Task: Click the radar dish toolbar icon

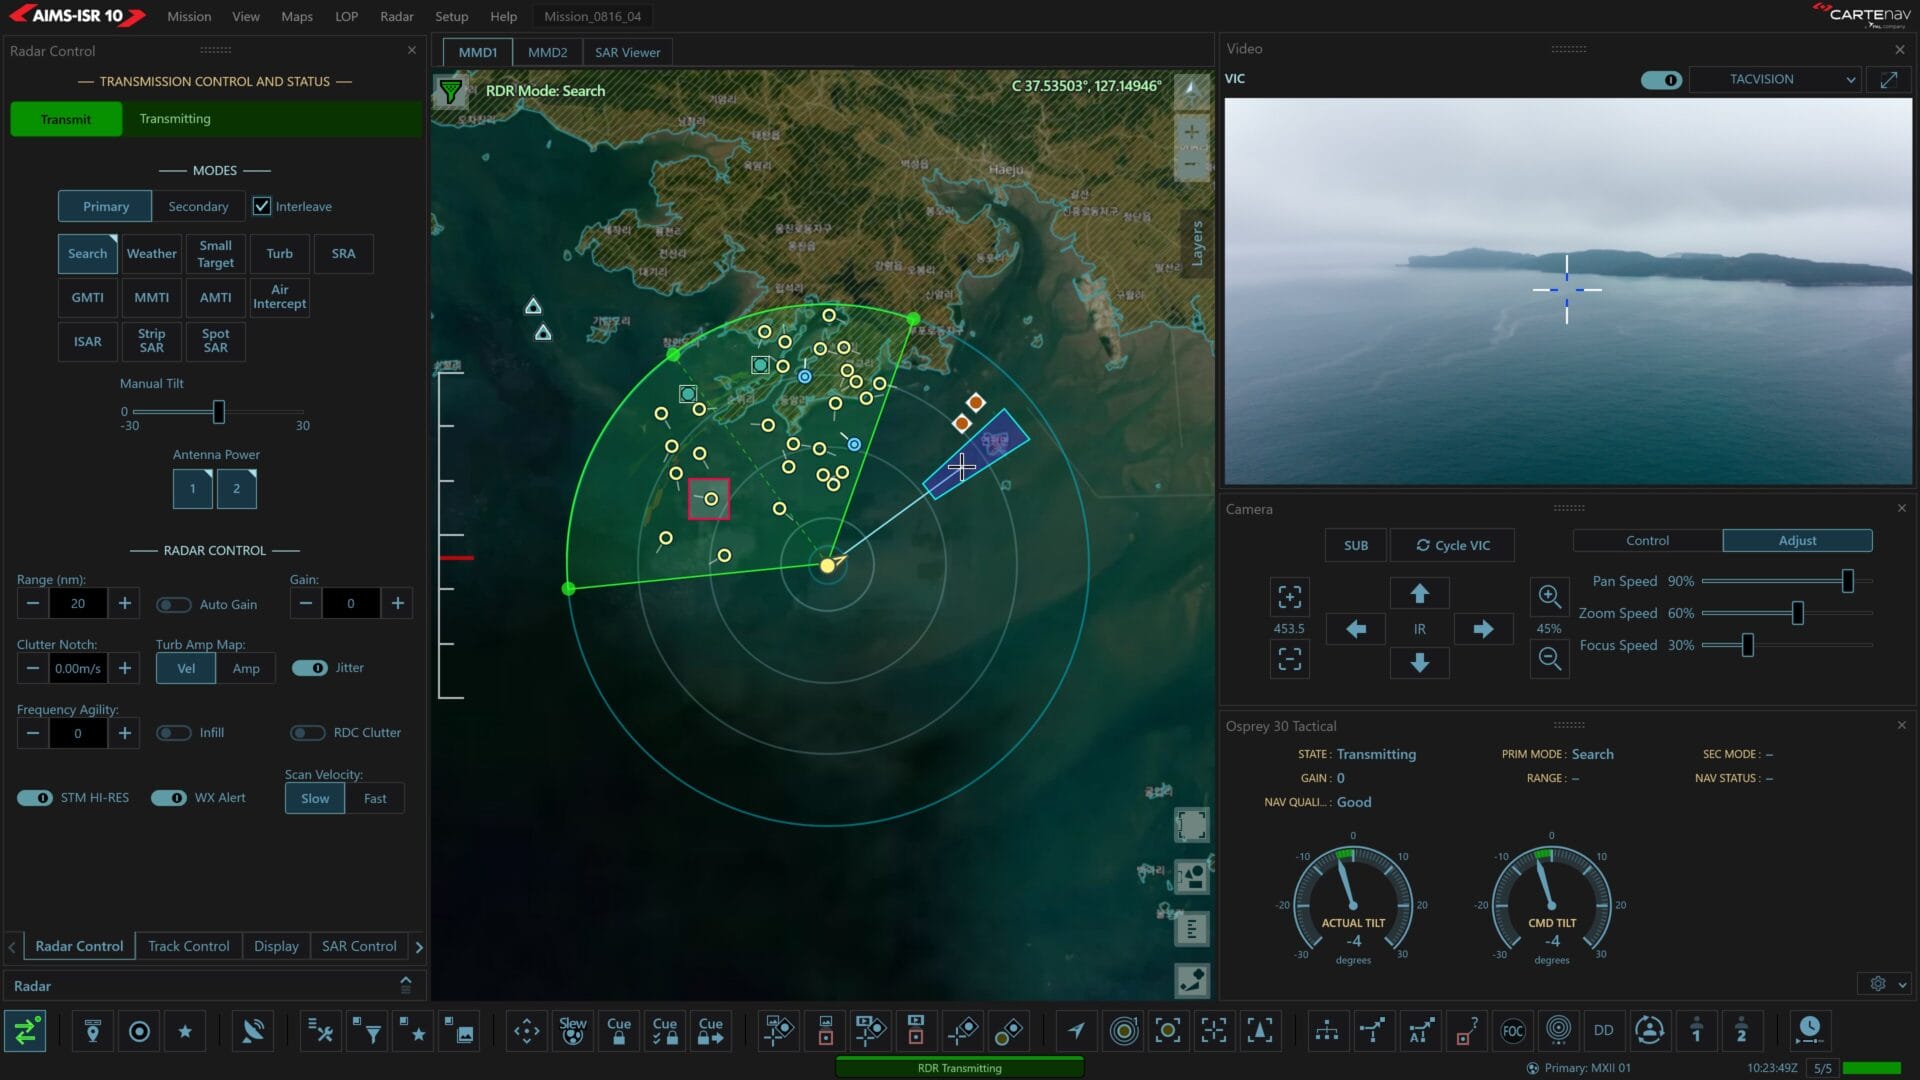Action: [x=253, y=1031]
